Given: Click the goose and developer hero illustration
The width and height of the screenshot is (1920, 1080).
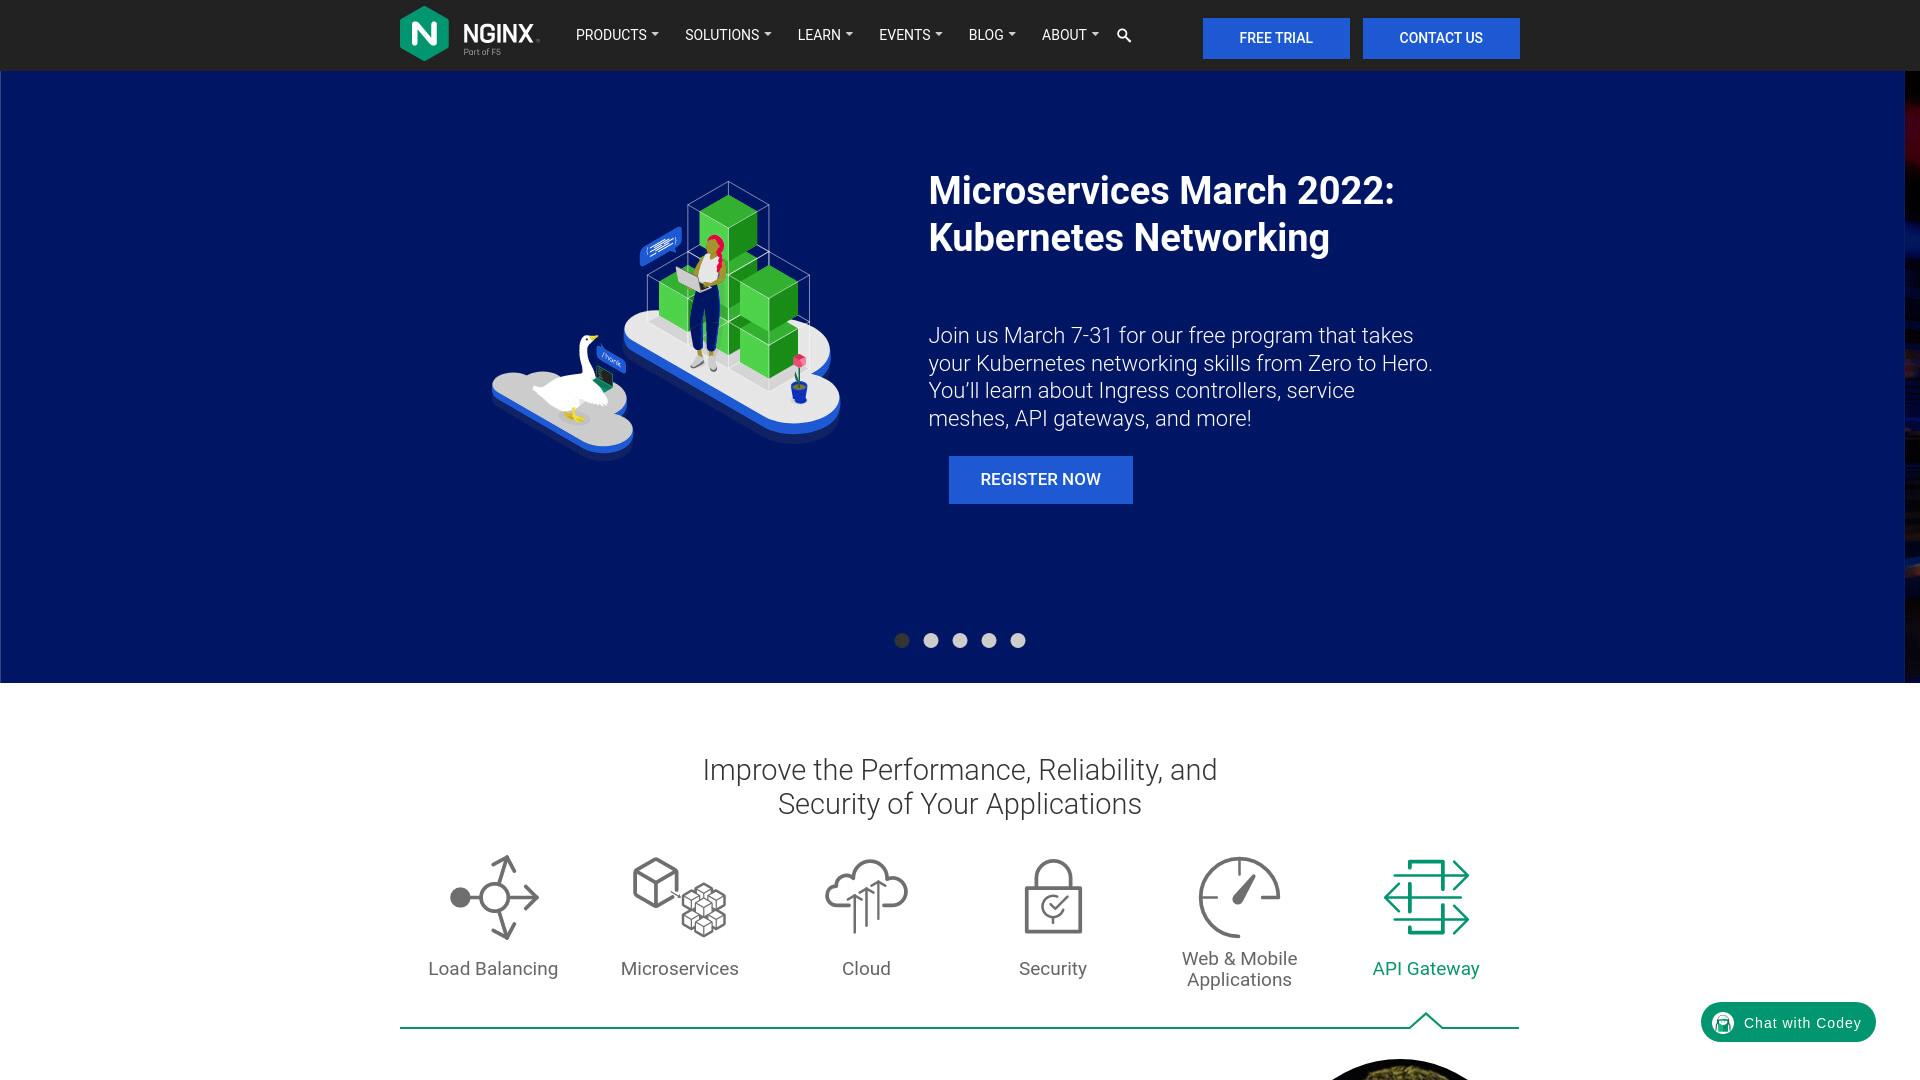Looking at the screenshot, I should tap(666, 320).
